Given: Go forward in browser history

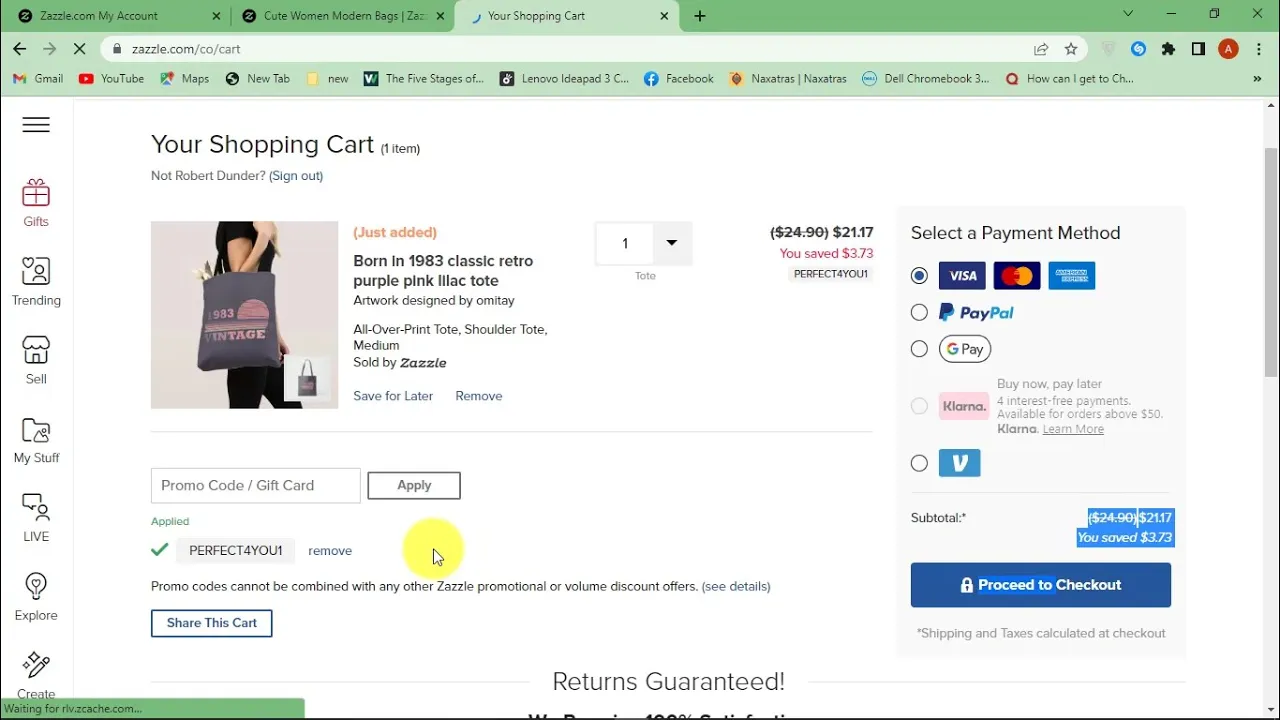Looking at the screenshot, I should click(50, 49).
